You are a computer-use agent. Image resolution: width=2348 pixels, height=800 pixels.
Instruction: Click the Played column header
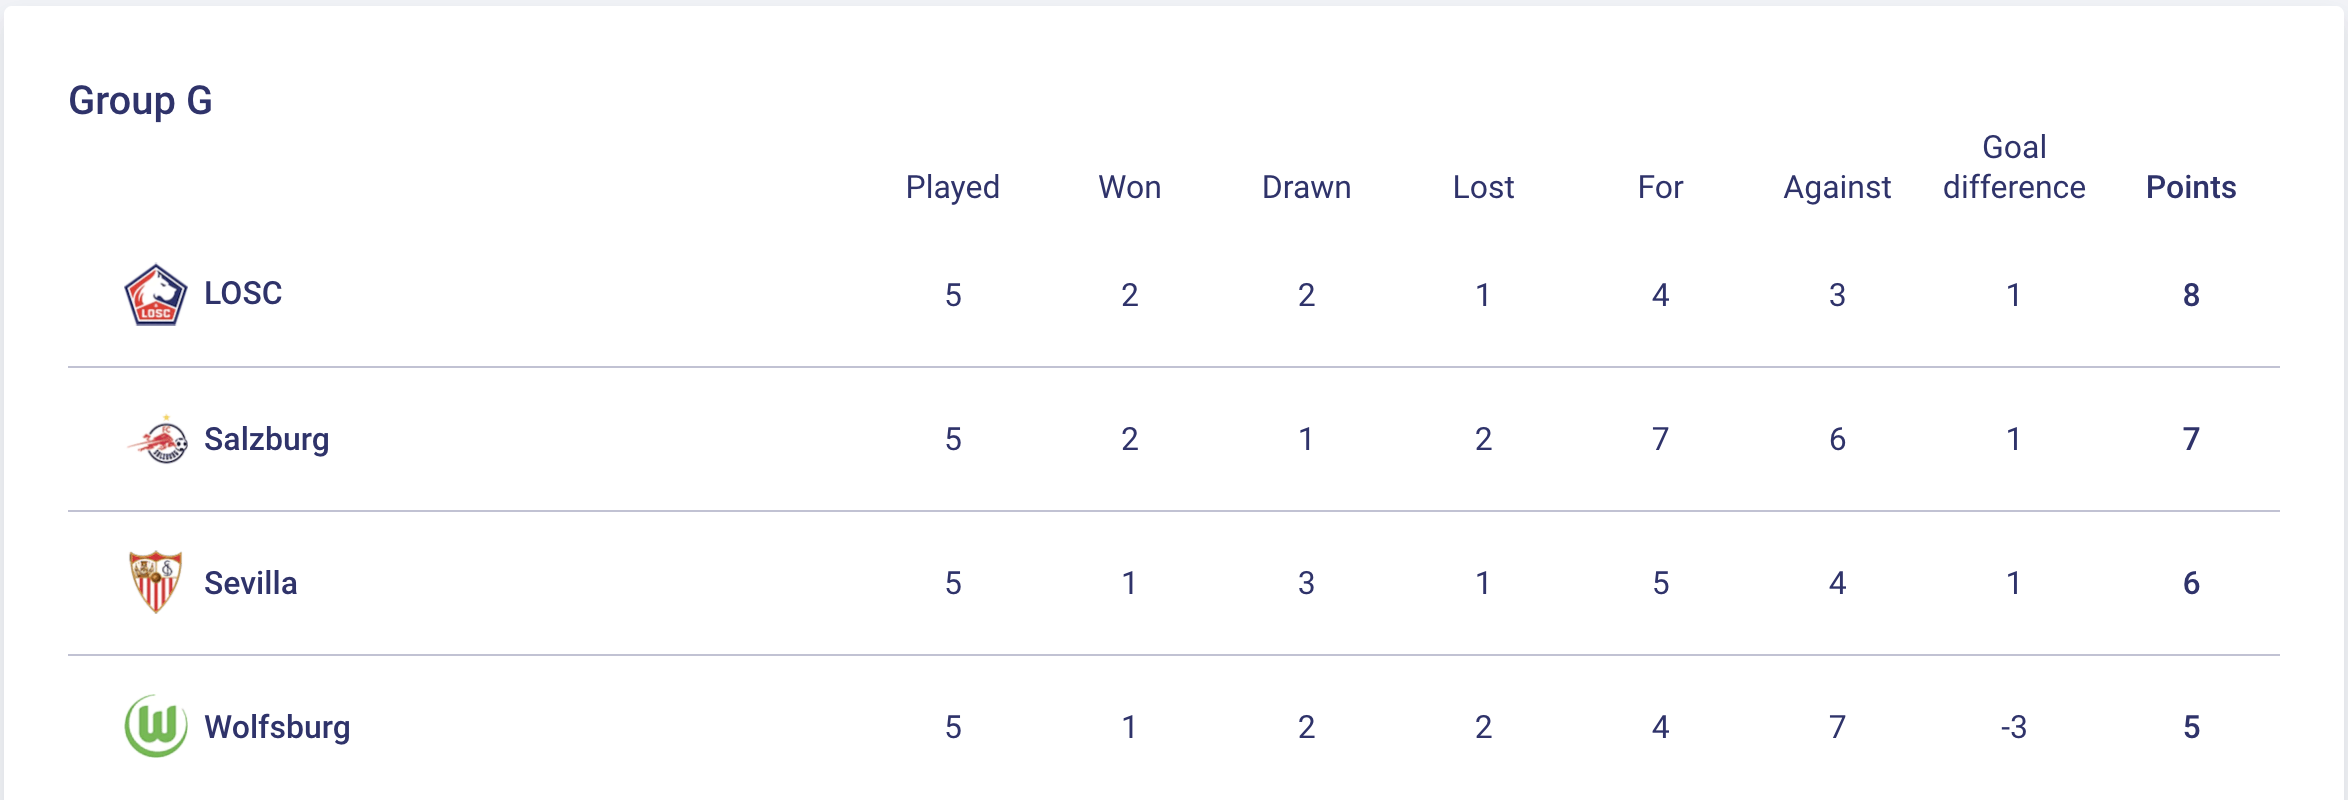pos(952,187)
